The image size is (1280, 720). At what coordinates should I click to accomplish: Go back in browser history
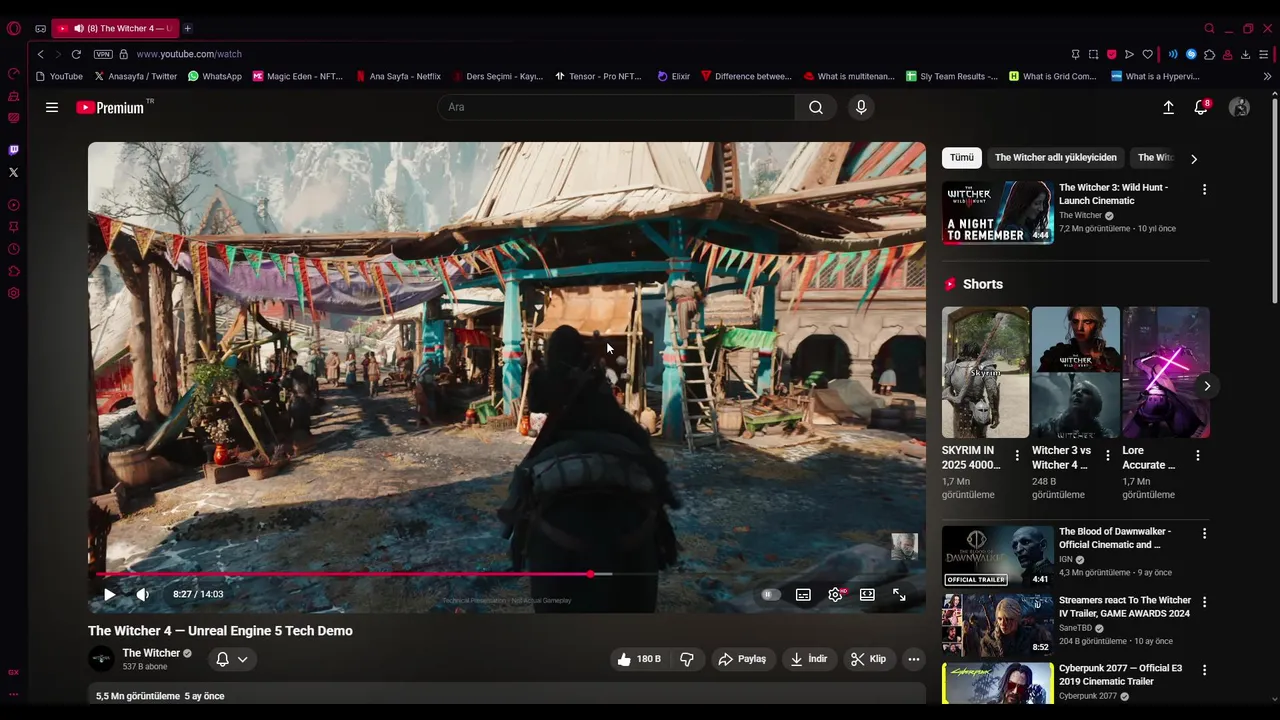(40, 54)
